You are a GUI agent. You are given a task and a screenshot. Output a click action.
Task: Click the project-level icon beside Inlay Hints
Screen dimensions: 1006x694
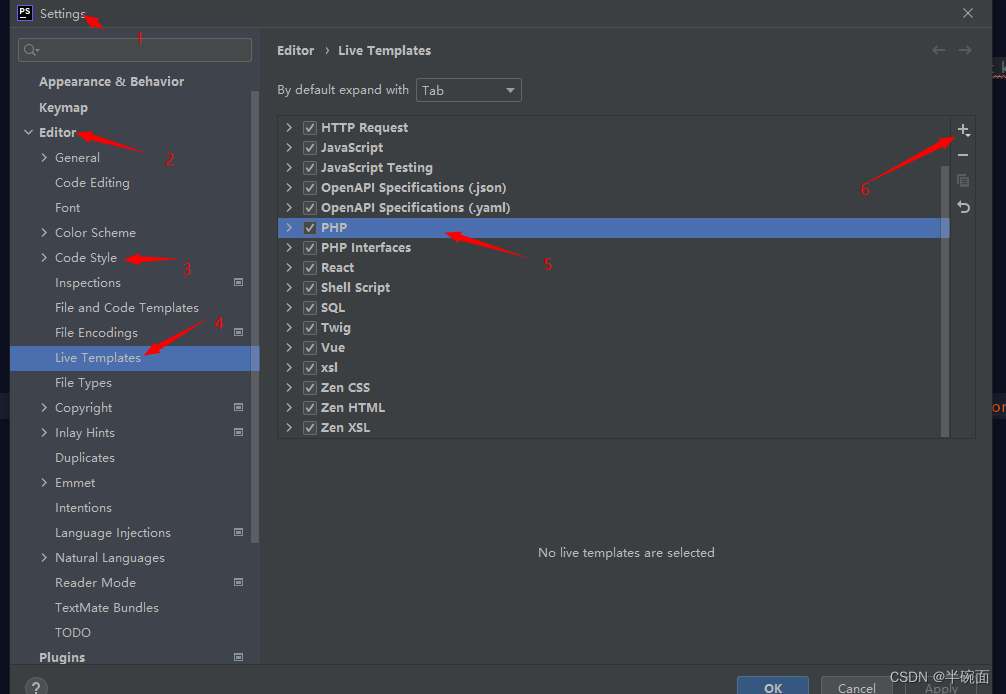(238, 432)
